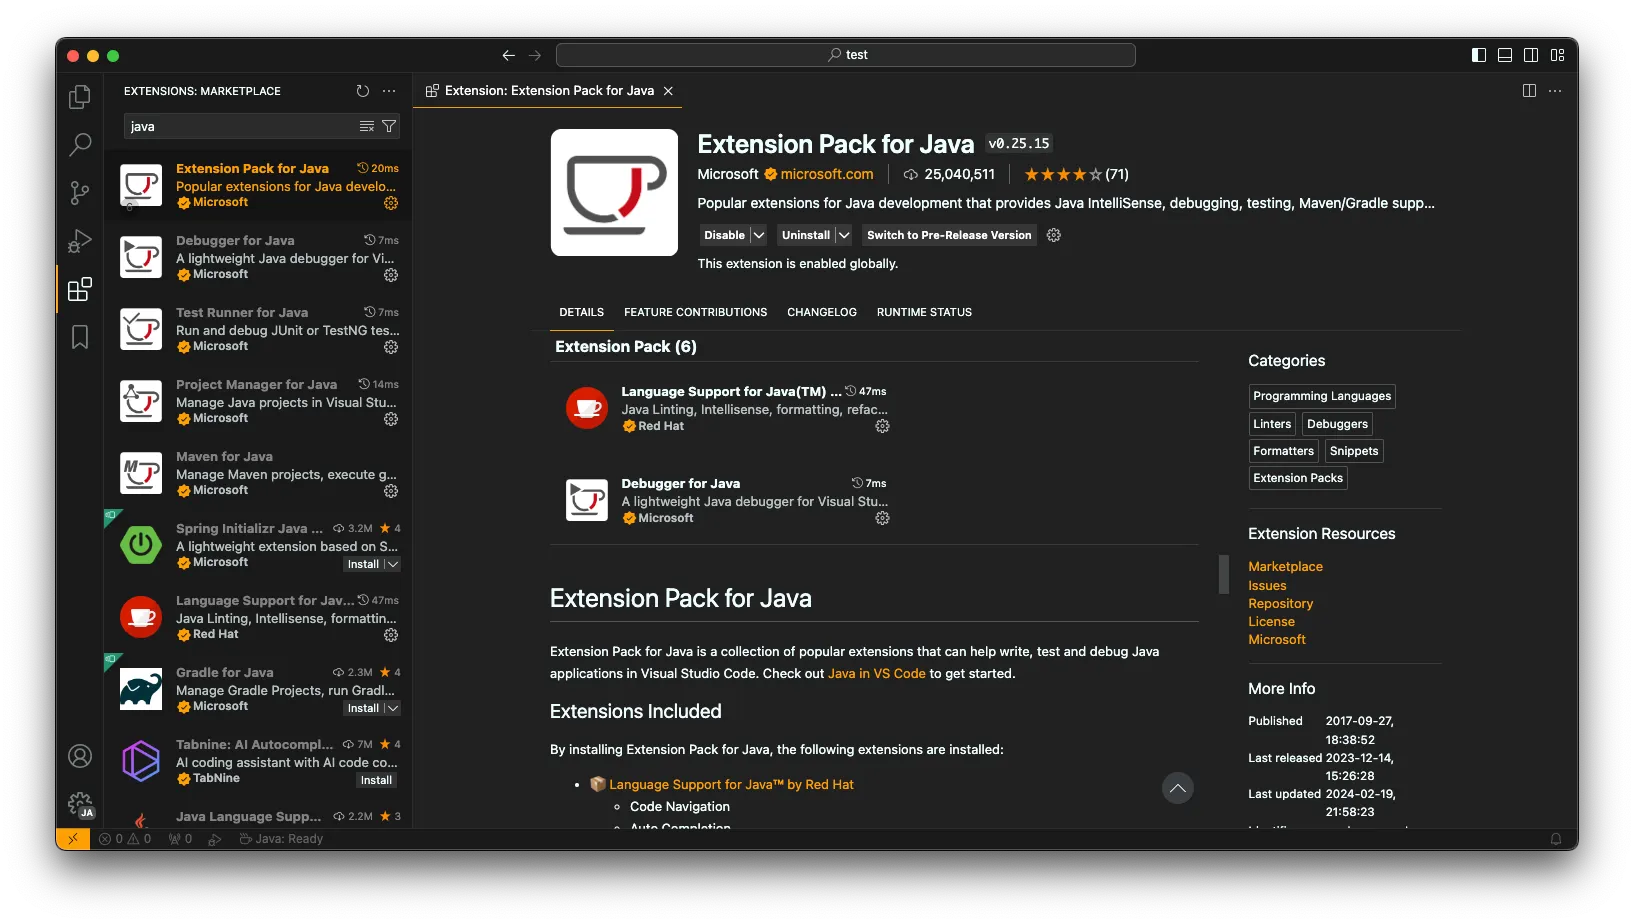Switch to Feature Contributions tab
This screenshot has width=1634, height=924.
[x=696, y=312]
